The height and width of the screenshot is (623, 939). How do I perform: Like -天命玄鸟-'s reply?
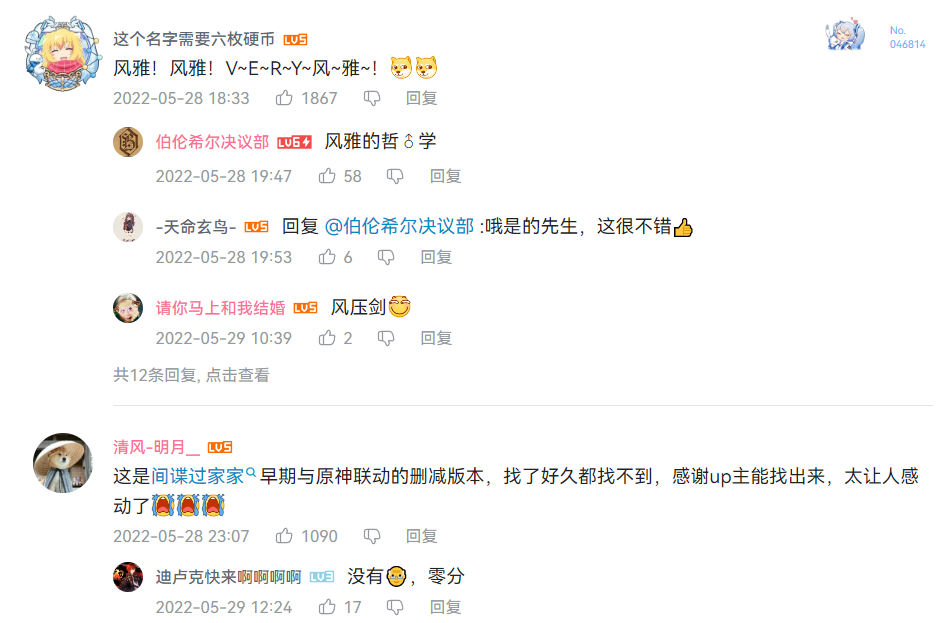click(x=327, y=257)
